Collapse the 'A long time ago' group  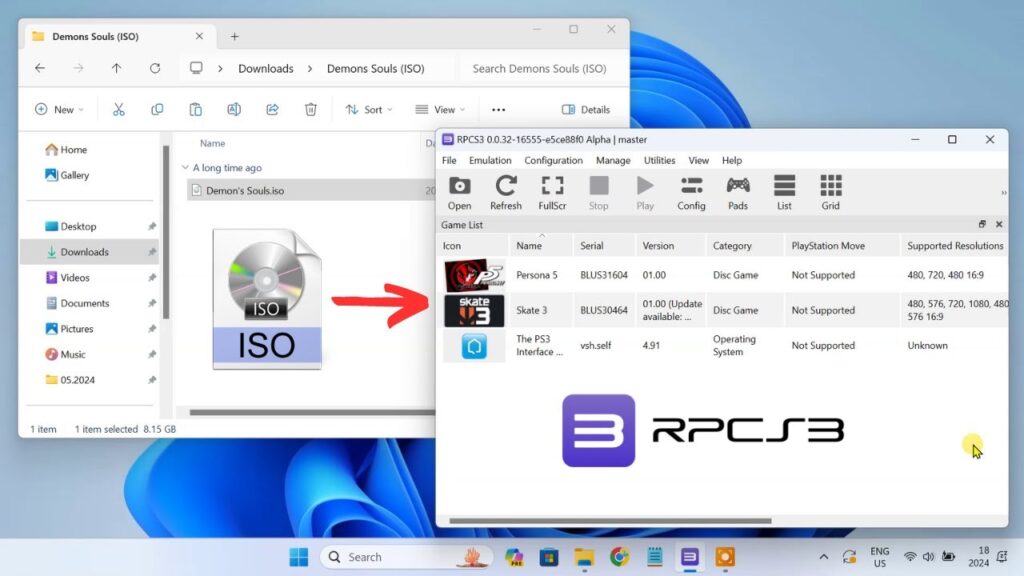click(x=185, y=168)
